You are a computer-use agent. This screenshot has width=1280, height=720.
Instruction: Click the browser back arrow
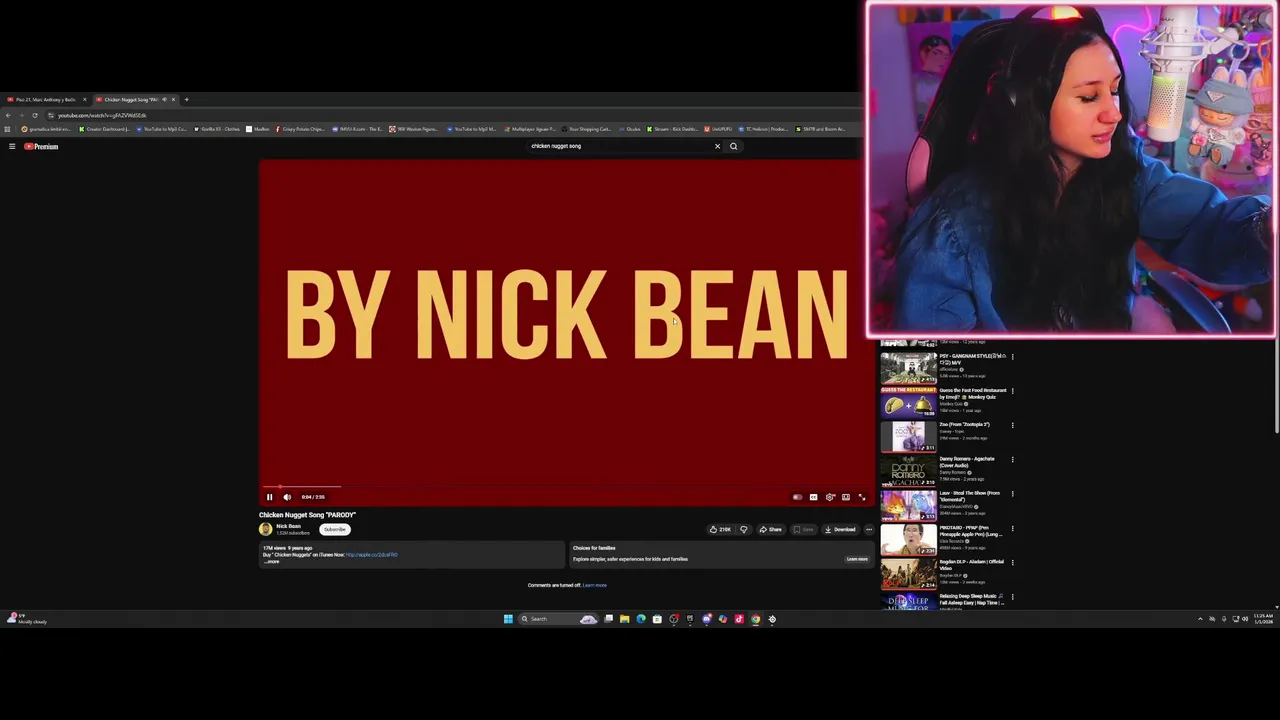[x=8, y=115]
